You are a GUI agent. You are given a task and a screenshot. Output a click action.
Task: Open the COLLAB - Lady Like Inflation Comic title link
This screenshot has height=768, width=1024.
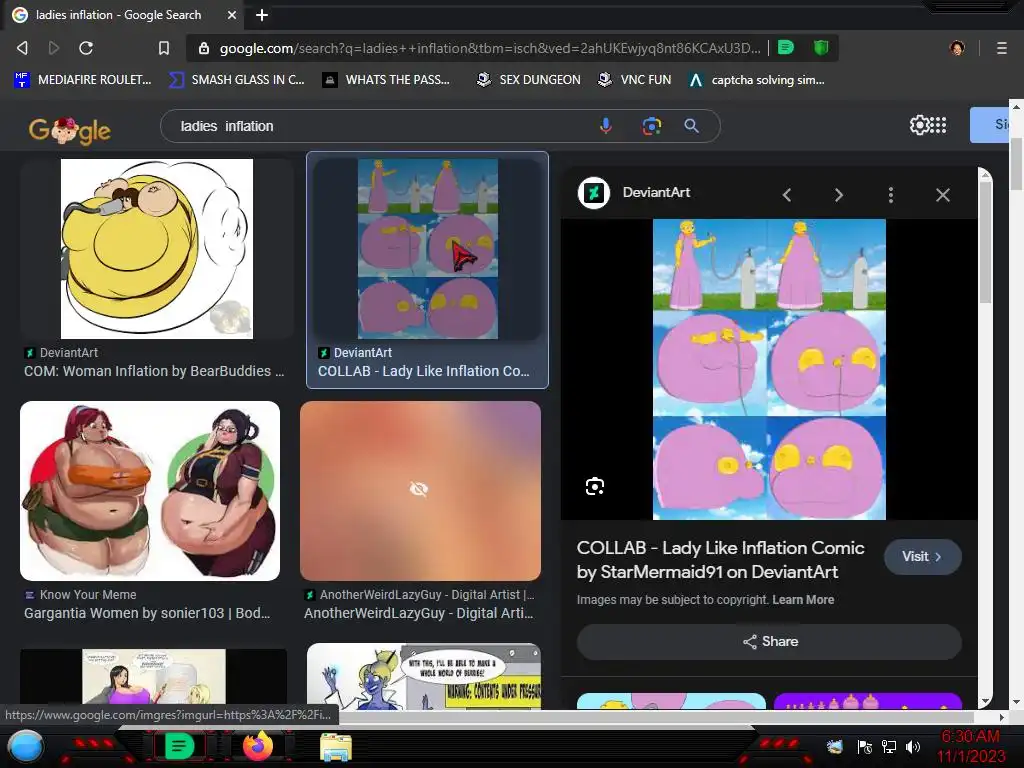coord(720,560)
